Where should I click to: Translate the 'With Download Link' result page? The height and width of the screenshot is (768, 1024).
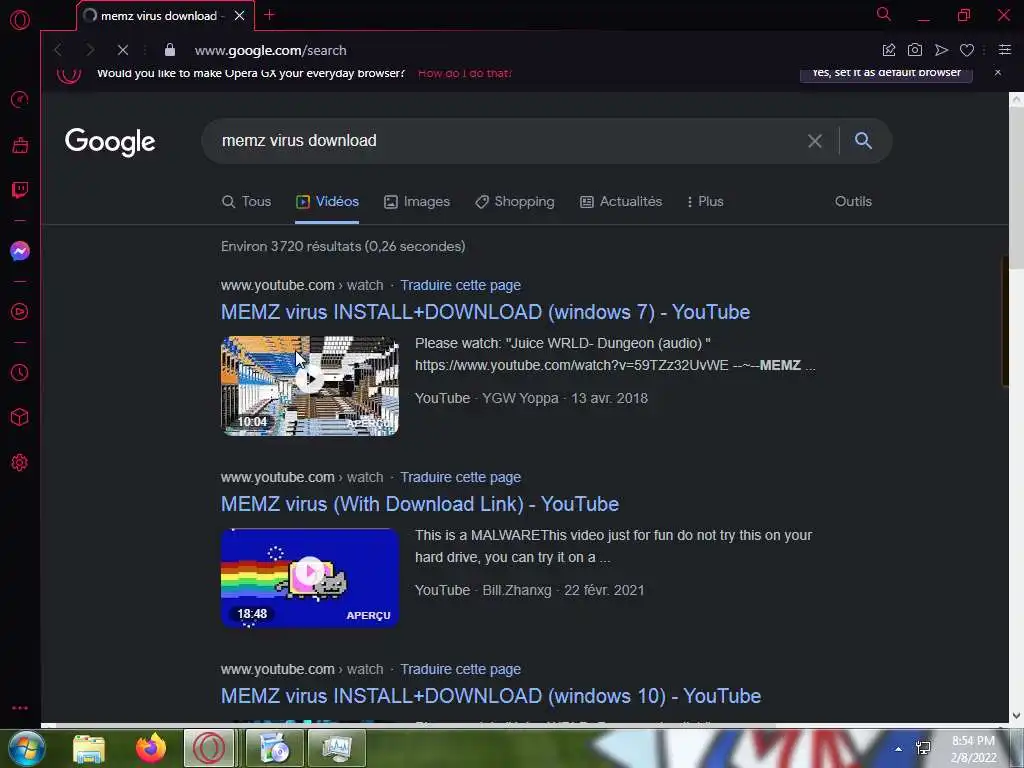click(460, 477)
